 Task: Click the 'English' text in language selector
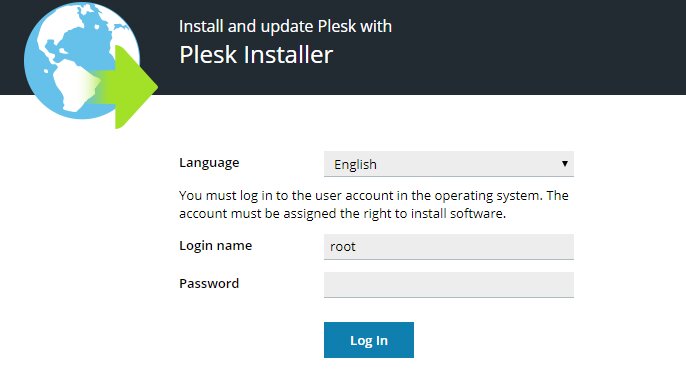click(x=355, y=164)
